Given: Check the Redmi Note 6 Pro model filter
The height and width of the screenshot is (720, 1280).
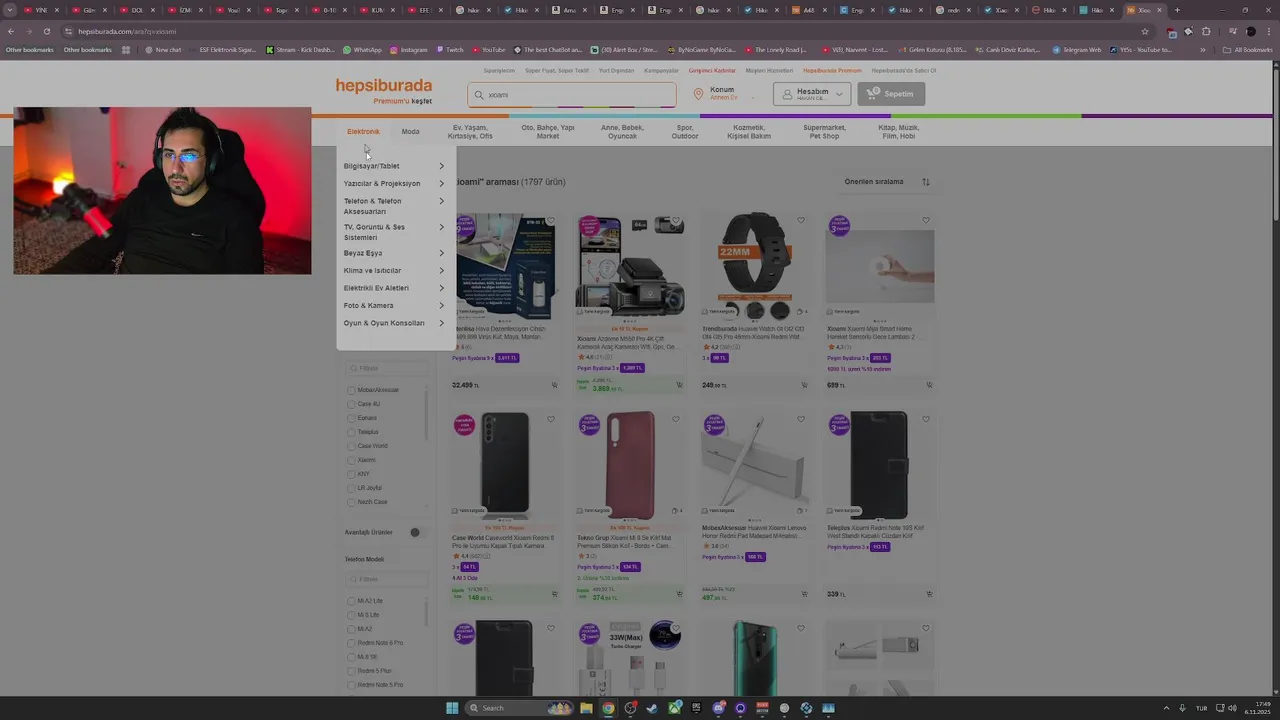Looking at the screenshot, I should point(351,643).
